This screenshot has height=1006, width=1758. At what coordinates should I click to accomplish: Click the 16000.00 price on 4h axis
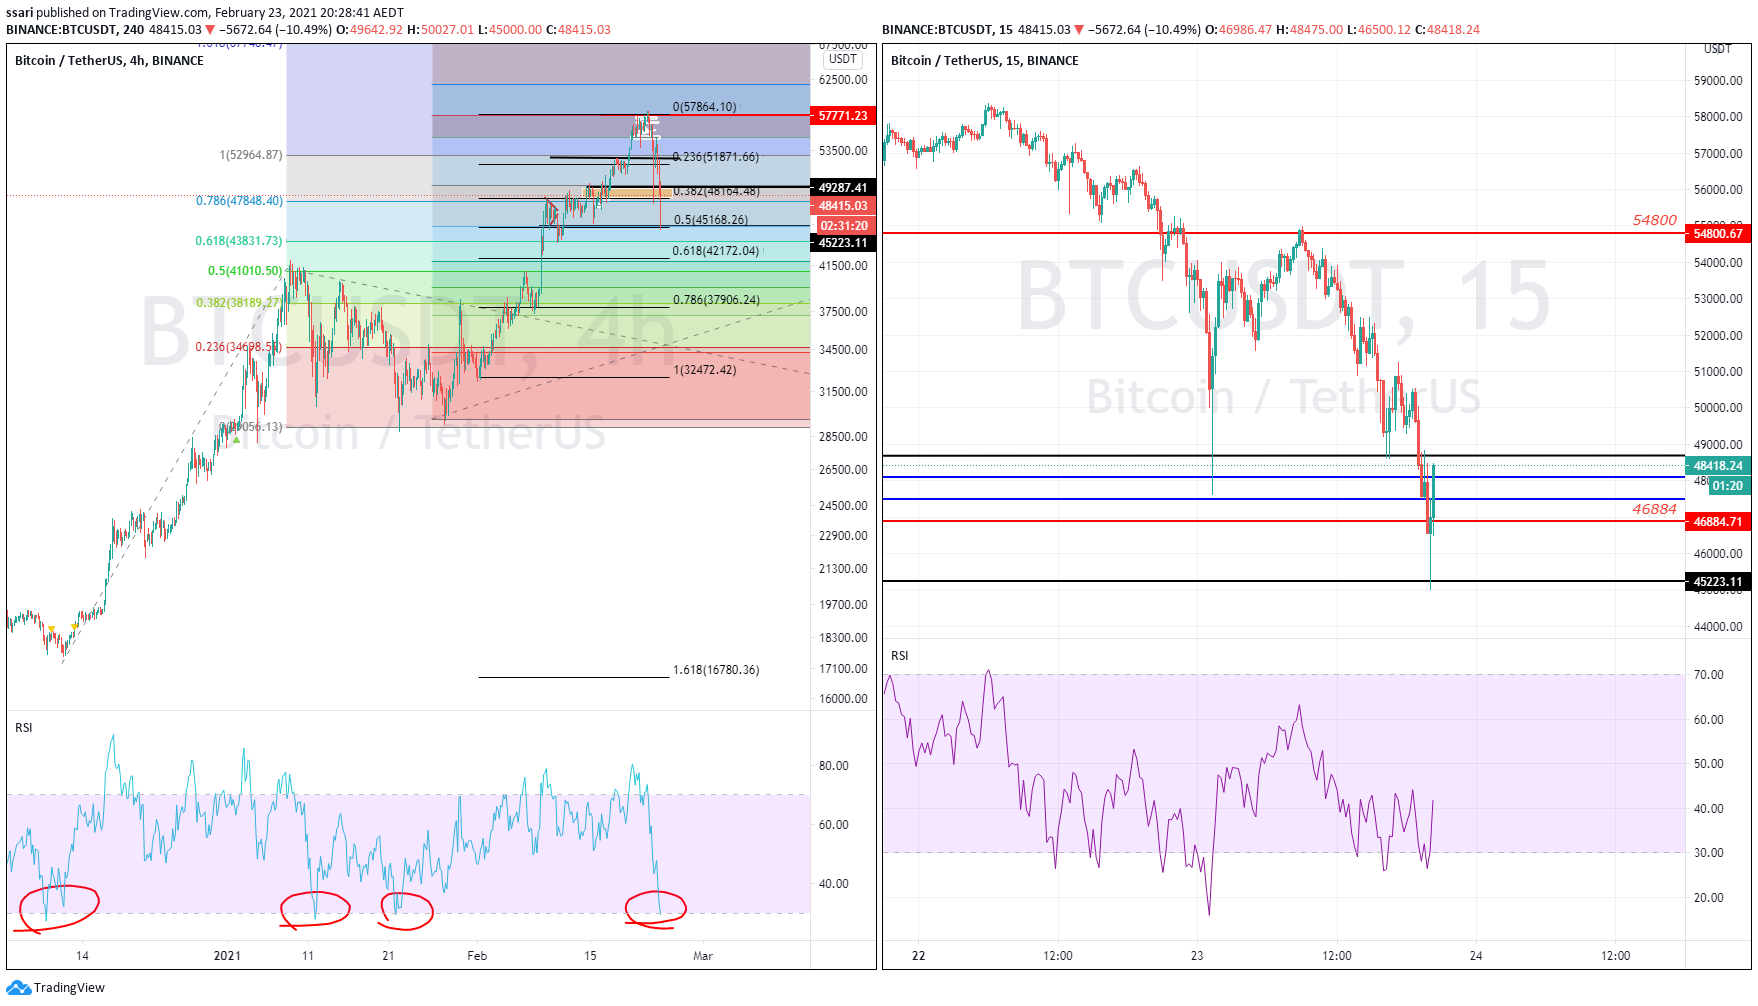point(843,699)
